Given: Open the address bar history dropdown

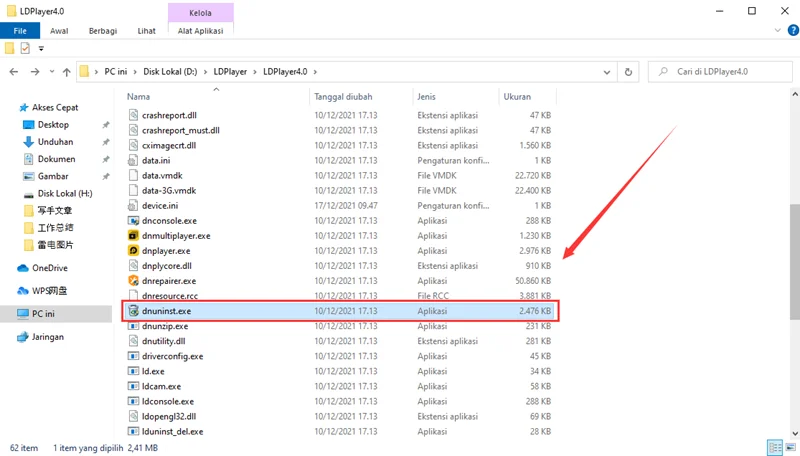Looking at the screenshot, I should pos(607,72).
